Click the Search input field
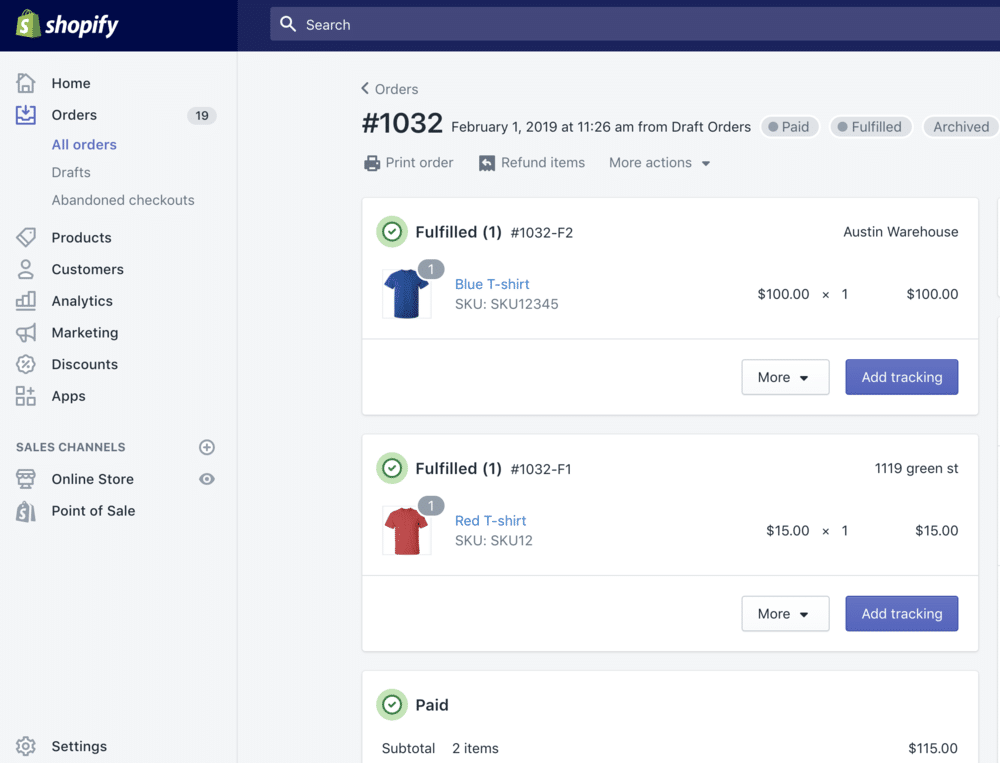Viewport: 1000px width, 763px height. click(x=630, y=25)
